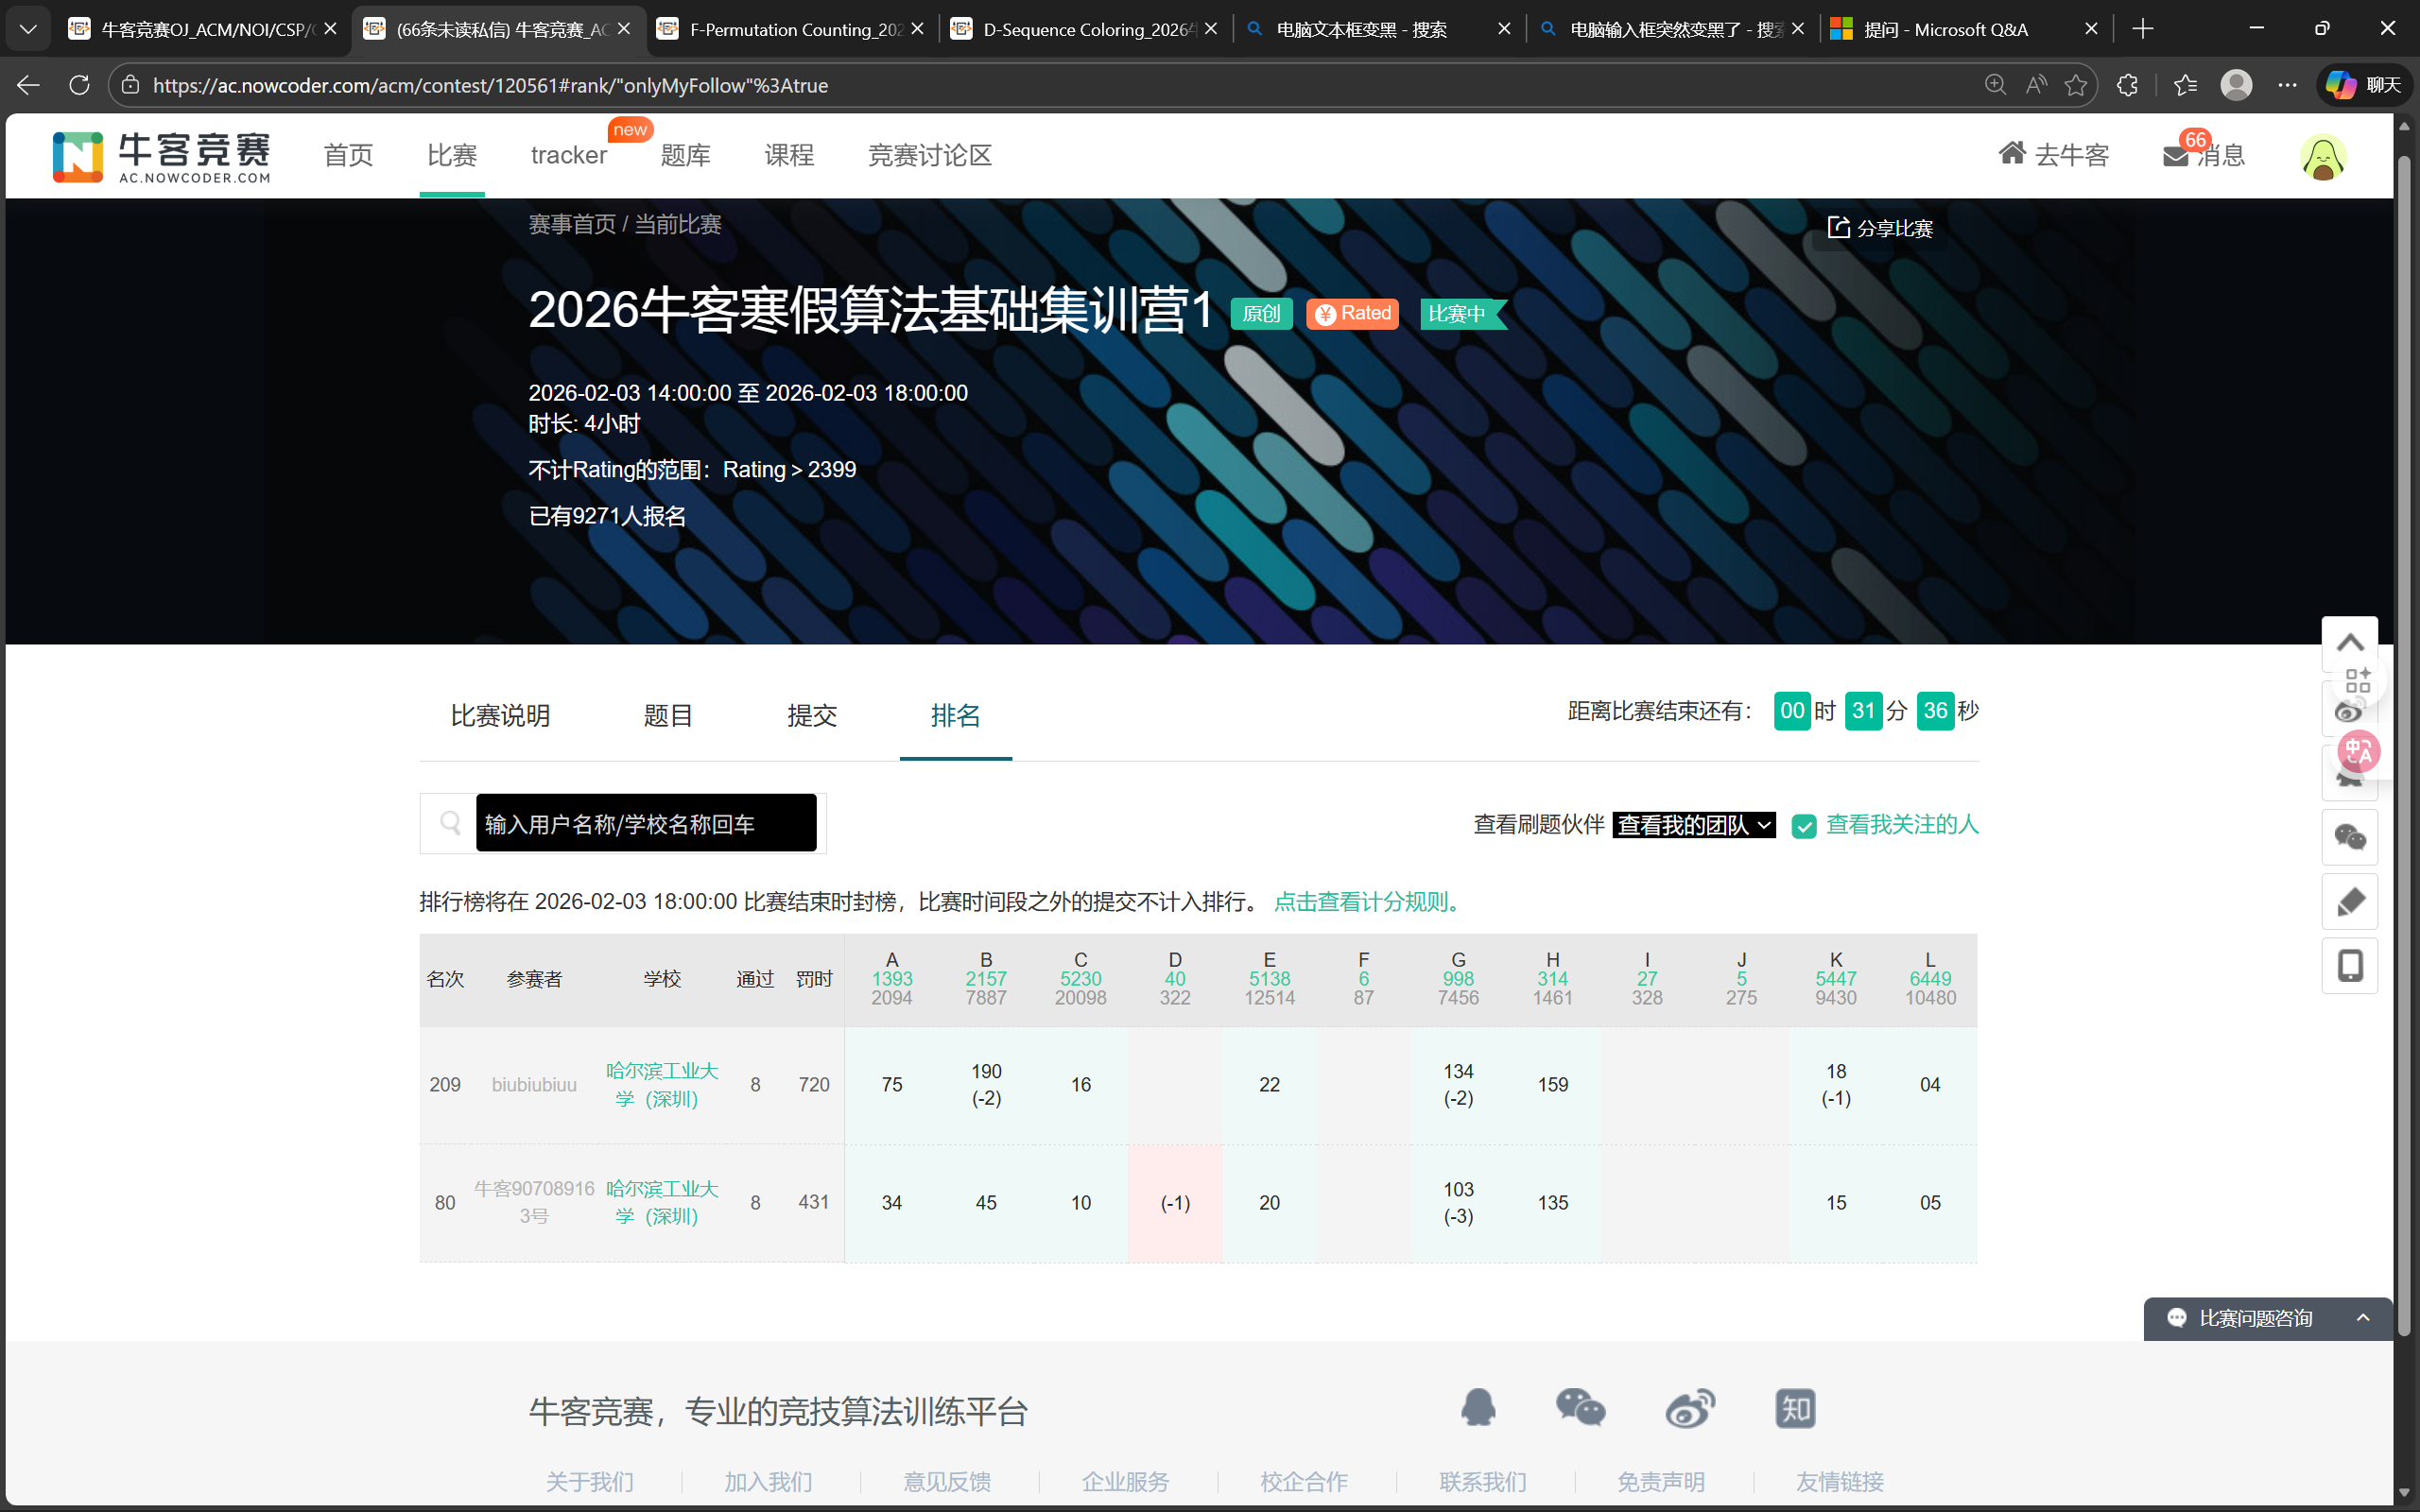Click the Weibo icon in the footer
The height and width of the screenshot is (1512, 2420).
[1689, 1407]
